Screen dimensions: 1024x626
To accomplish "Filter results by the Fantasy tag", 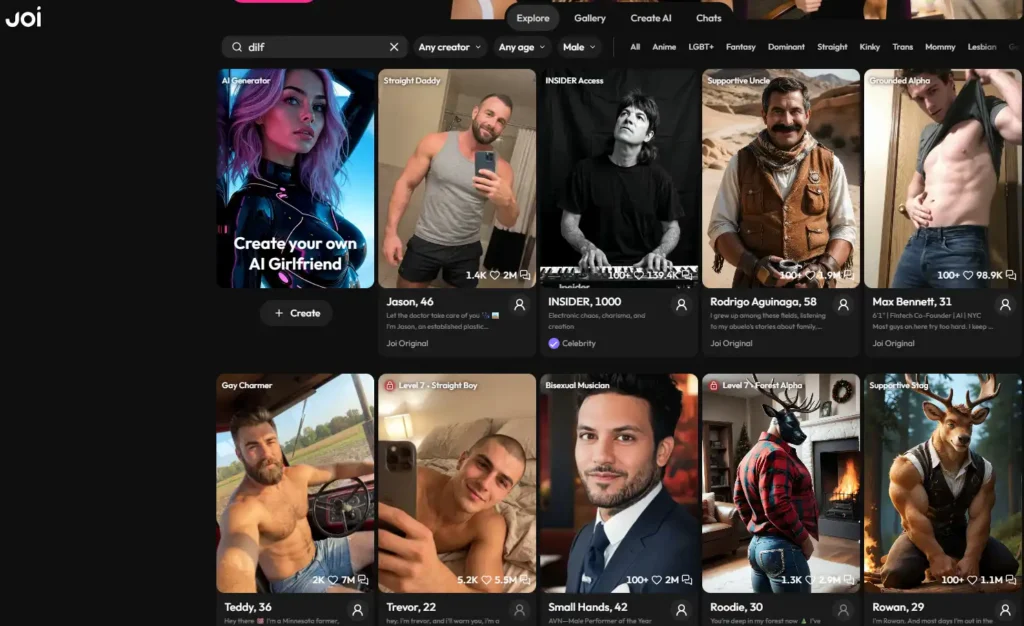I will [741, 47].
